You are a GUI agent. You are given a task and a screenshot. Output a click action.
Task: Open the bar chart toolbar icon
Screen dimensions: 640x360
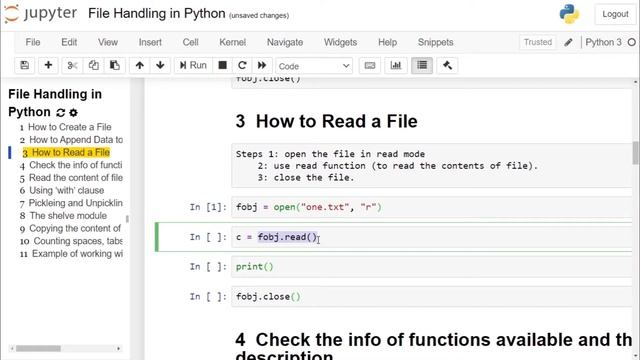click(396, 65)
